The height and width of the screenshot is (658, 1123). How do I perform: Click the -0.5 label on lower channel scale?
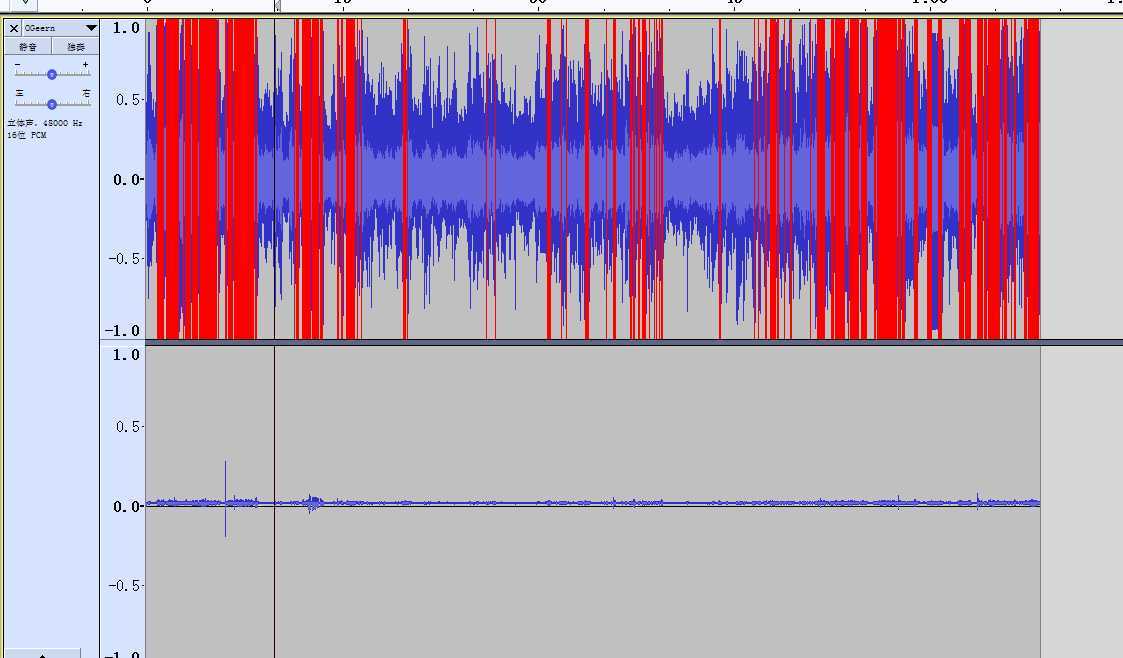[125, 586]
